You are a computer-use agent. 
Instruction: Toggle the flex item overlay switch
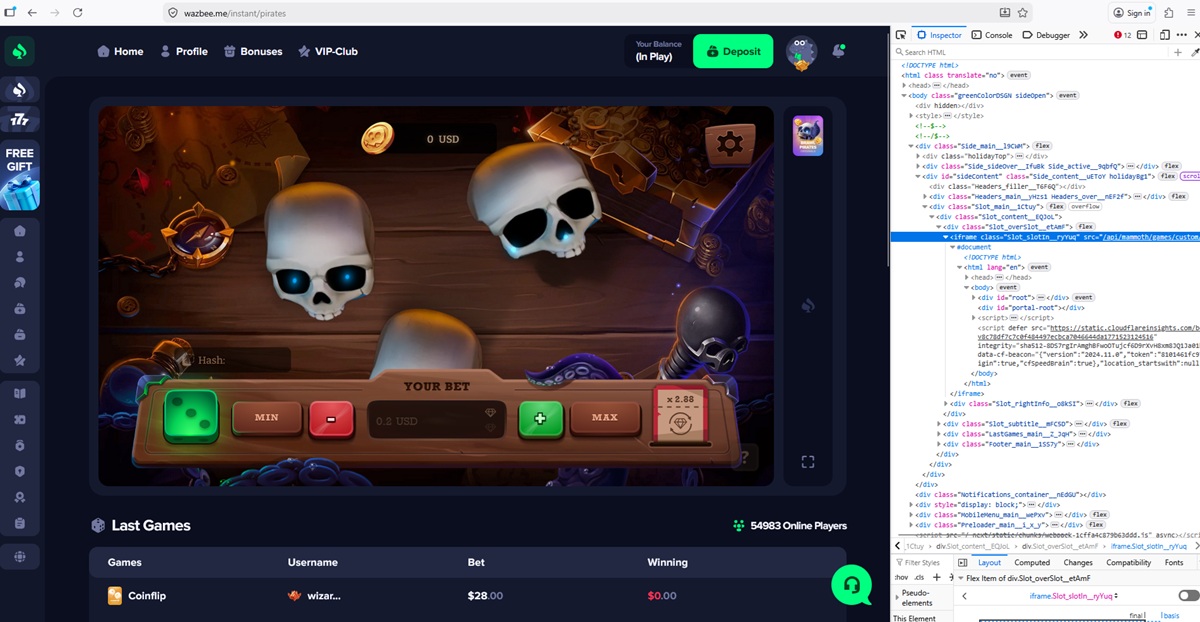coord(1188,596)
